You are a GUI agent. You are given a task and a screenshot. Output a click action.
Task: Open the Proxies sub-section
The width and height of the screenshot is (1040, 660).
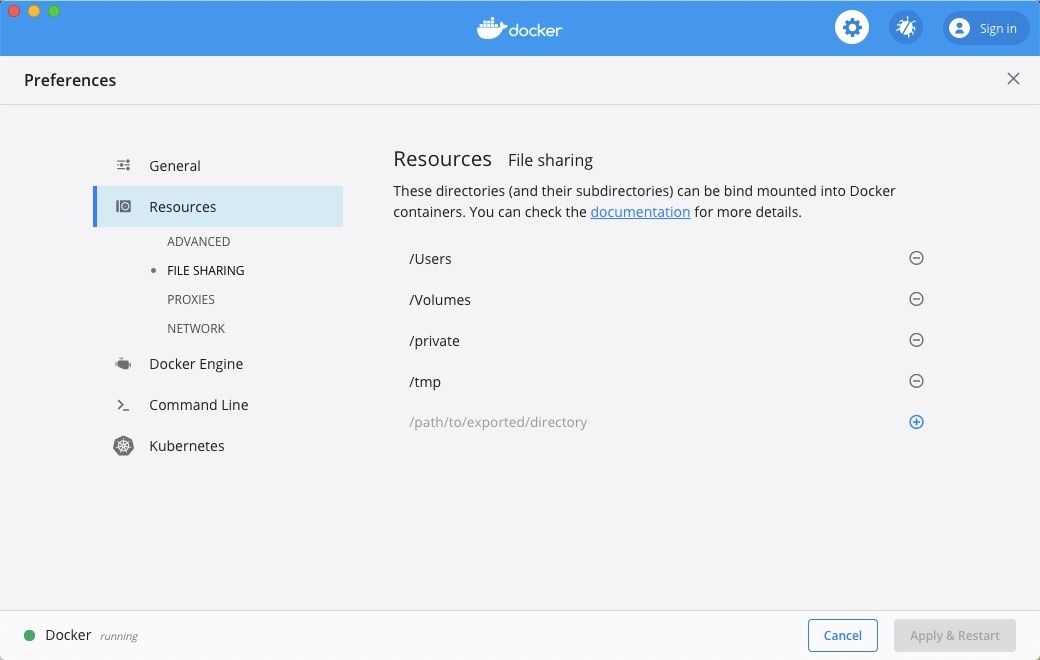[191, 300]
